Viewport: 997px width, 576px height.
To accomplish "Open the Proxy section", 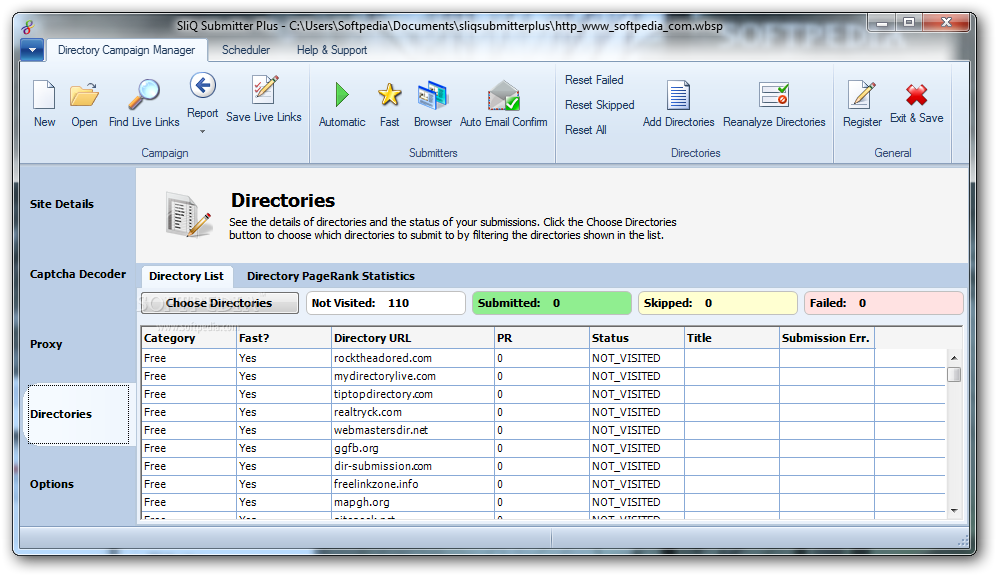I will pos(46,344).
